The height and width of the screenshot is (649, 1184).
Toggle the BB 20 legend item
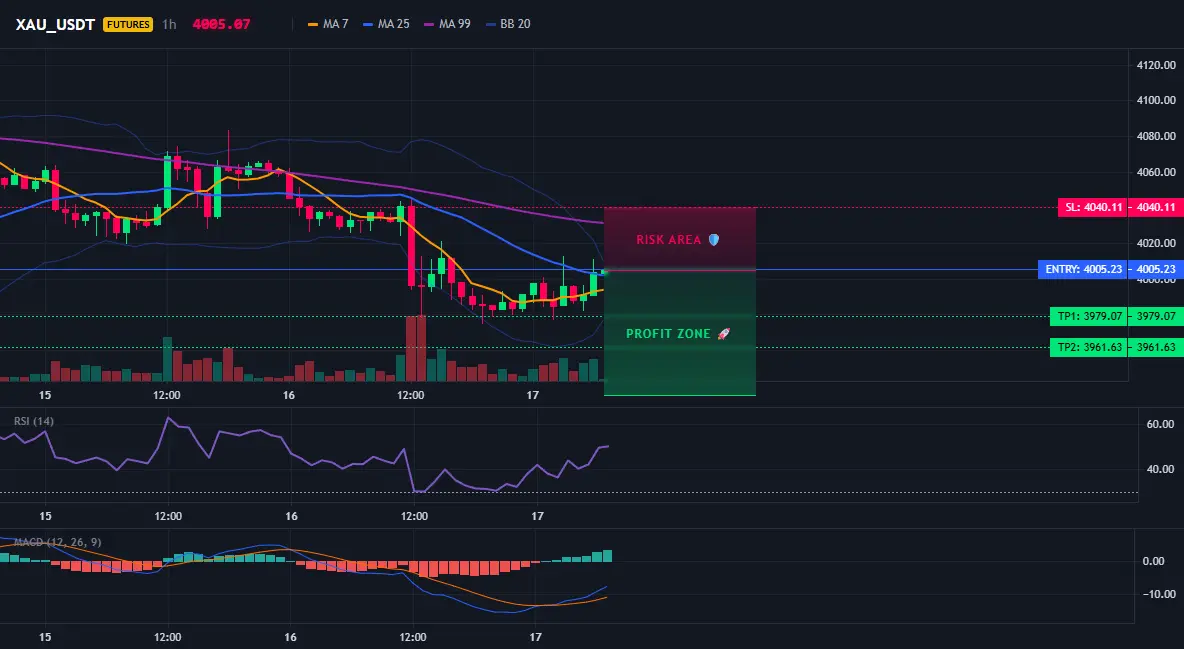[508, 24]
